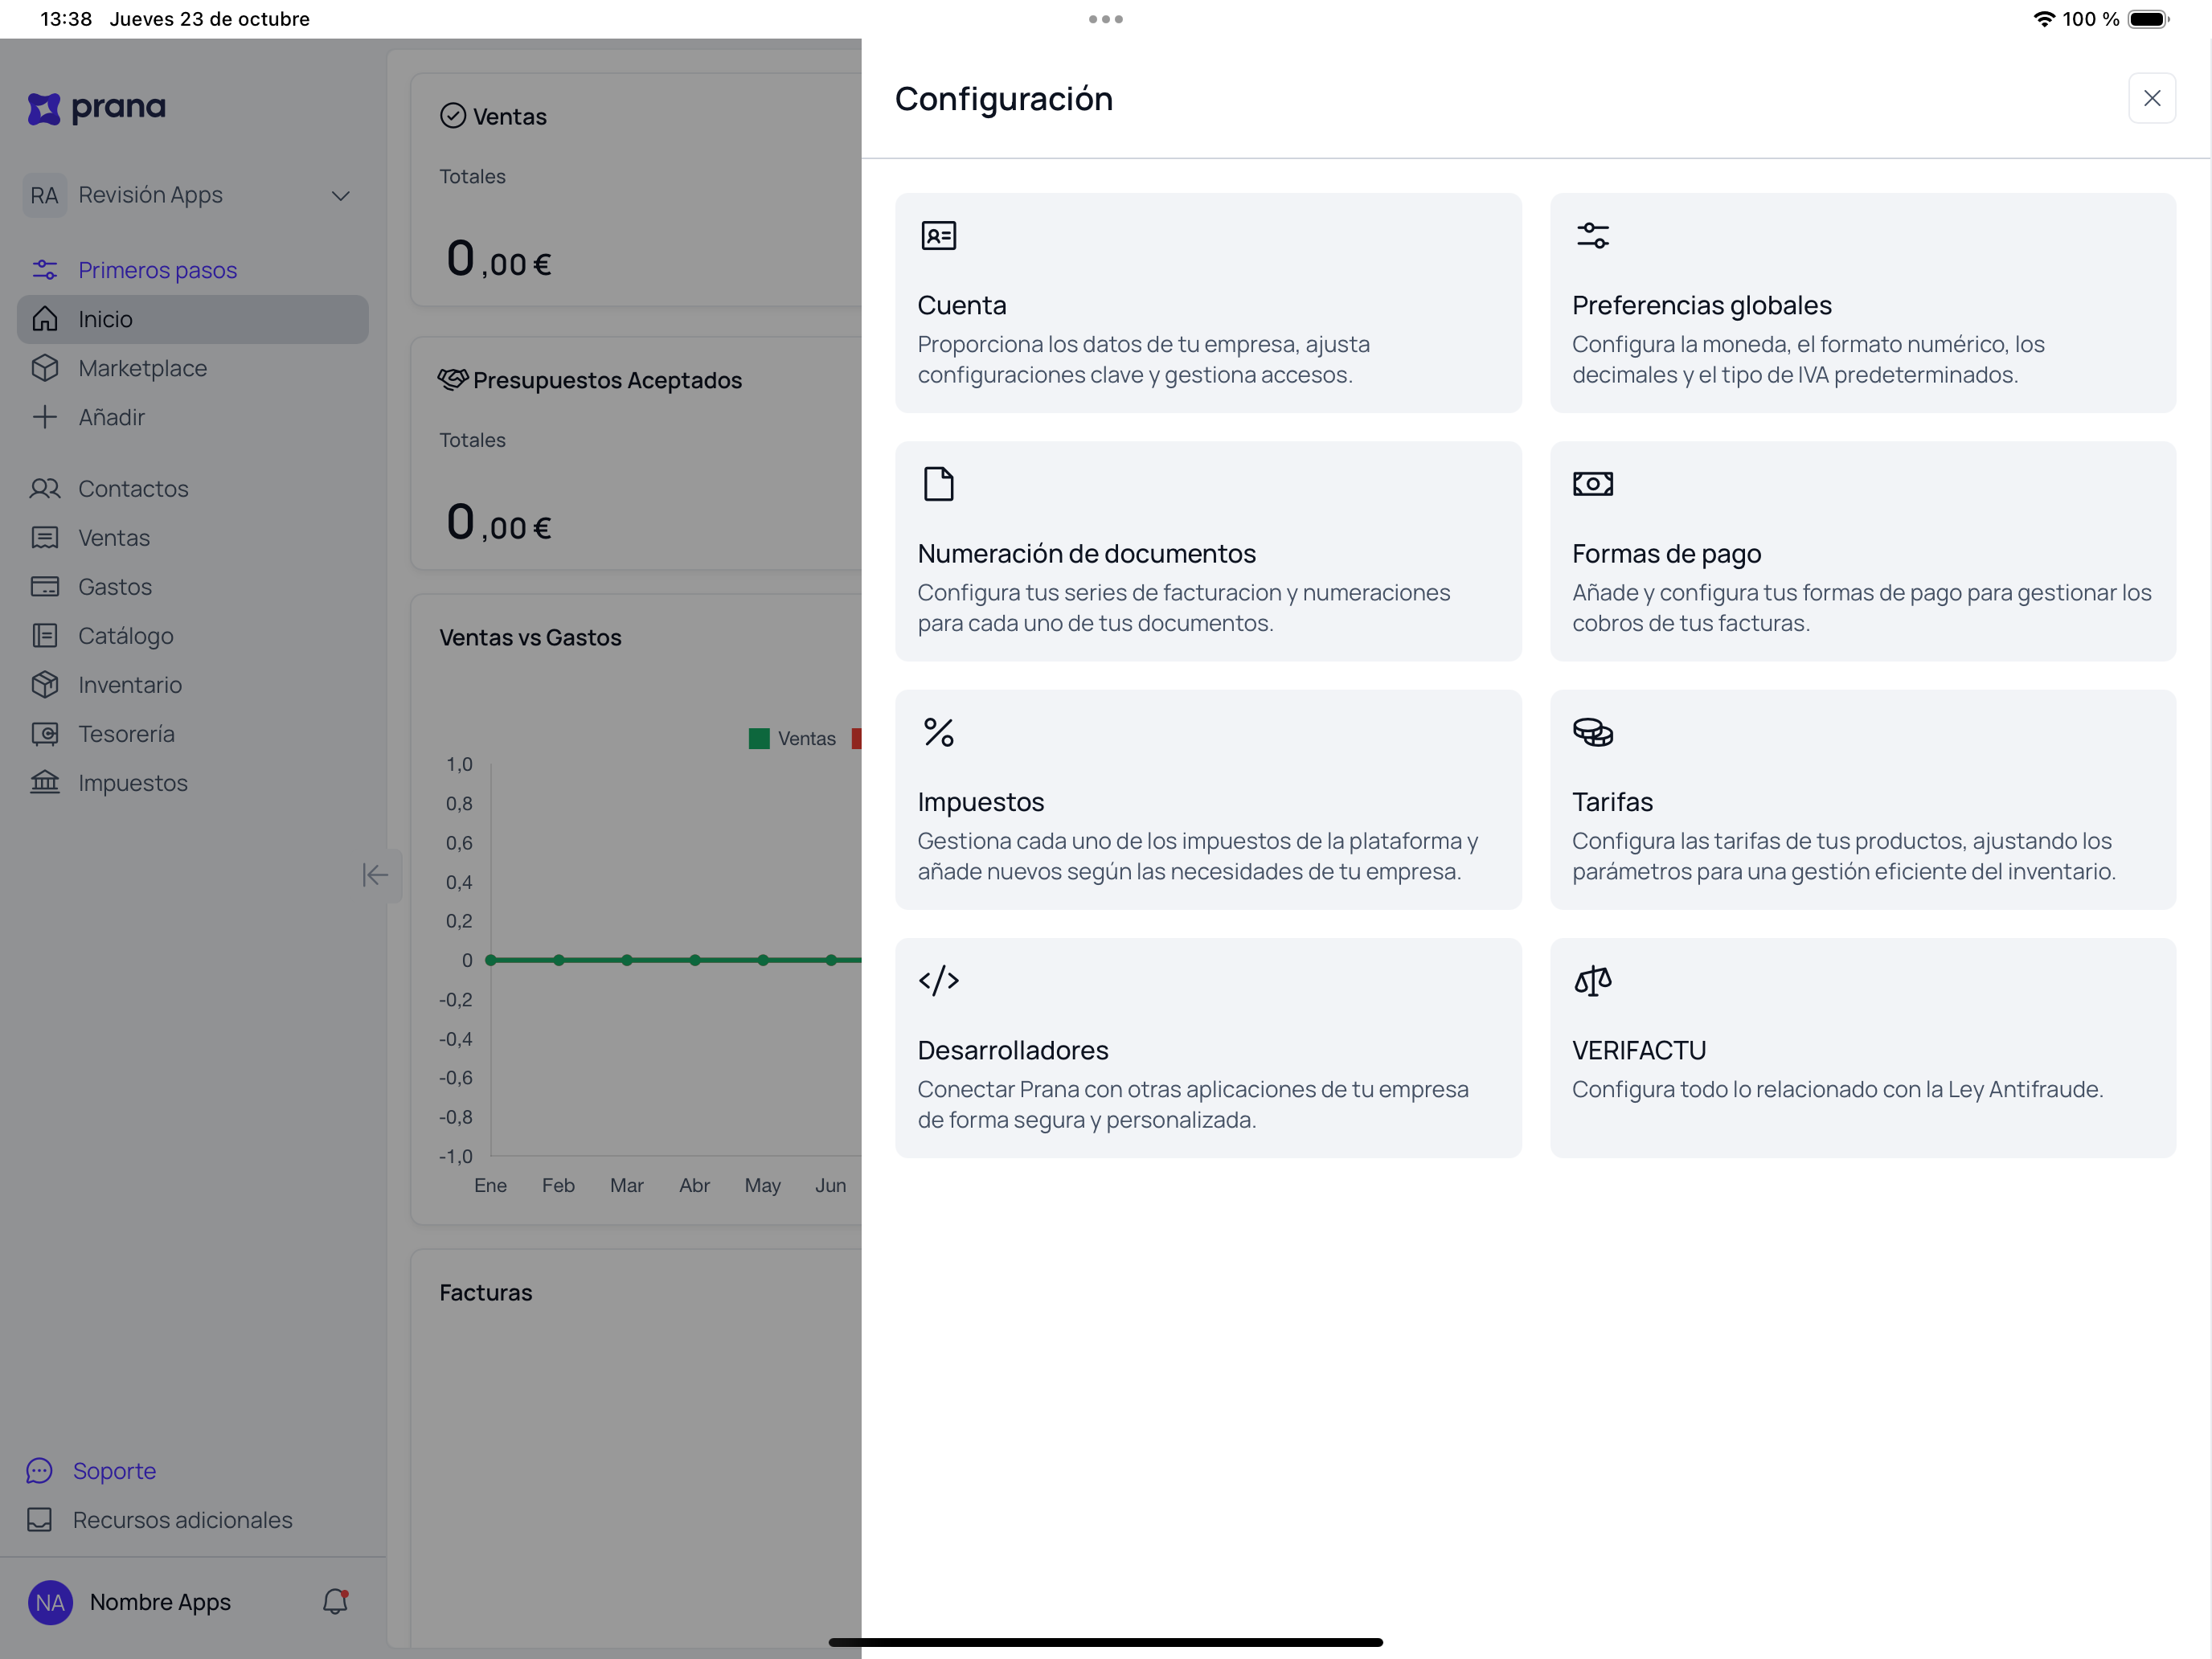The width and height of the screenshot is (2212, 1659).
Task: Click the prana logo in sidebar
Action: (97, 108)
